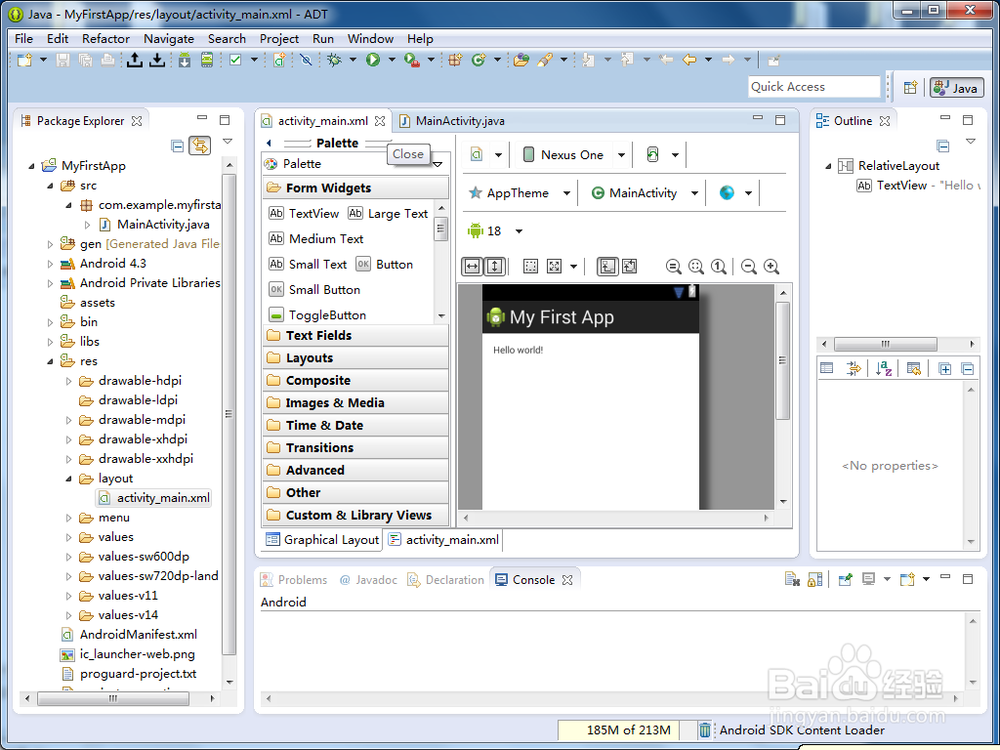Screen dimensions: 1000x750
Task: Toggle Link with Editor in Package Explorer
Action: [x=200, y=145]
